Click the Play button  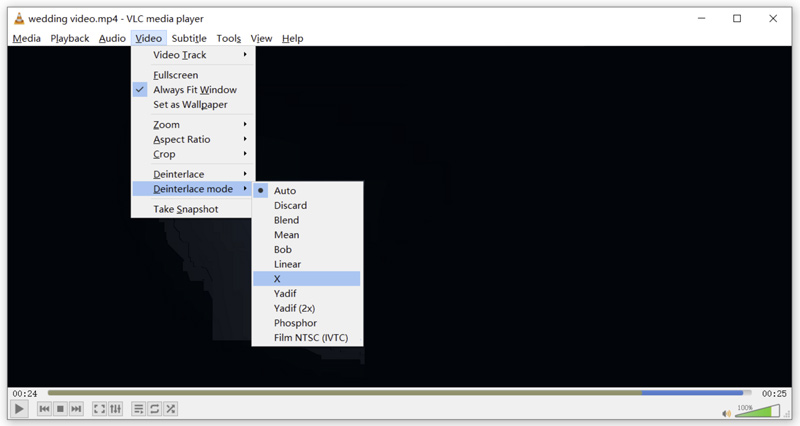19,409
